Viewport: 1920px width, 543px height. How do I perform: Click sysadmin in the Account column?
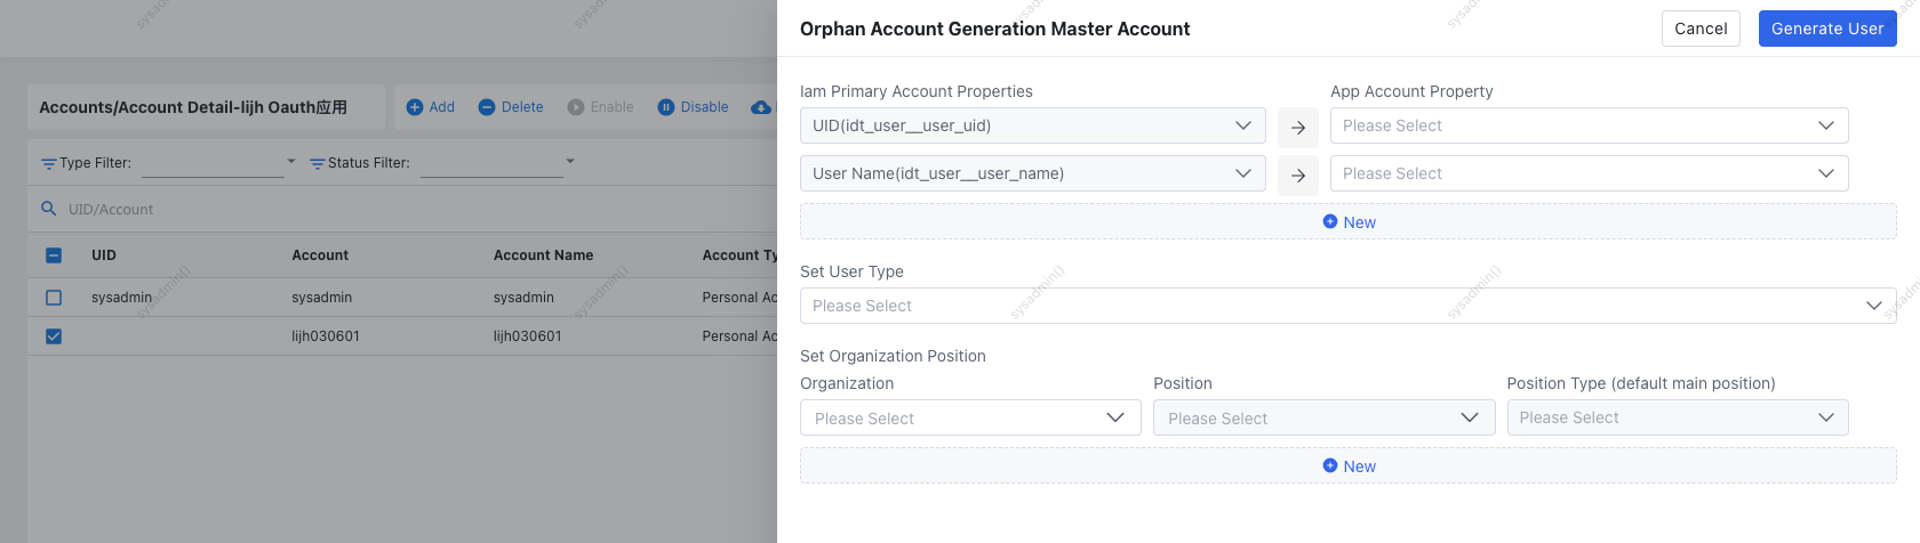tap(321, 297)
